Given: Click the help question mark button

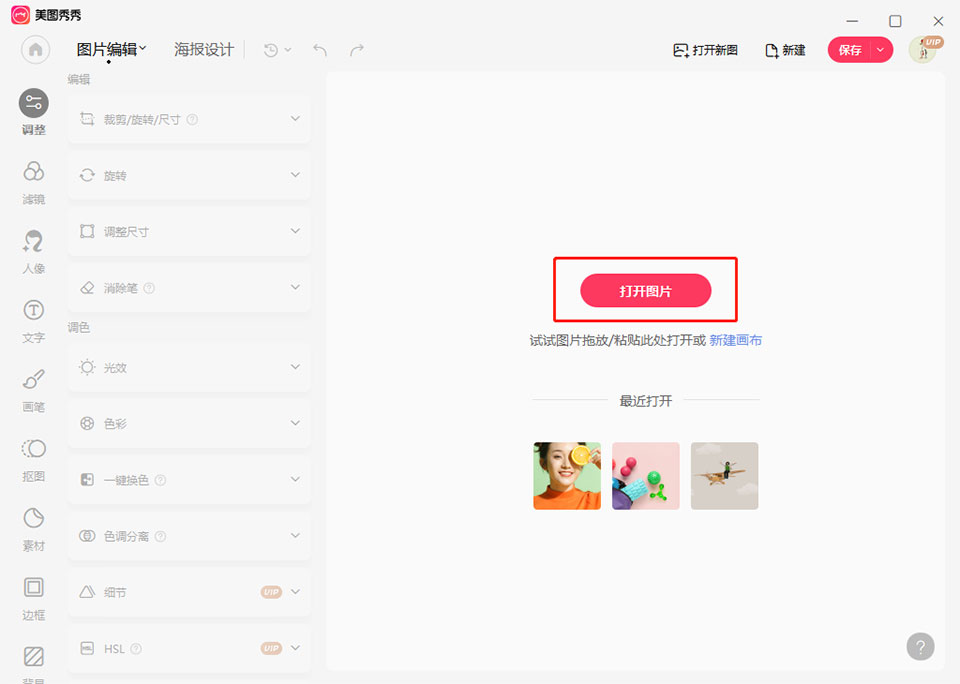Looking at the screenshot, I should 920,646.
